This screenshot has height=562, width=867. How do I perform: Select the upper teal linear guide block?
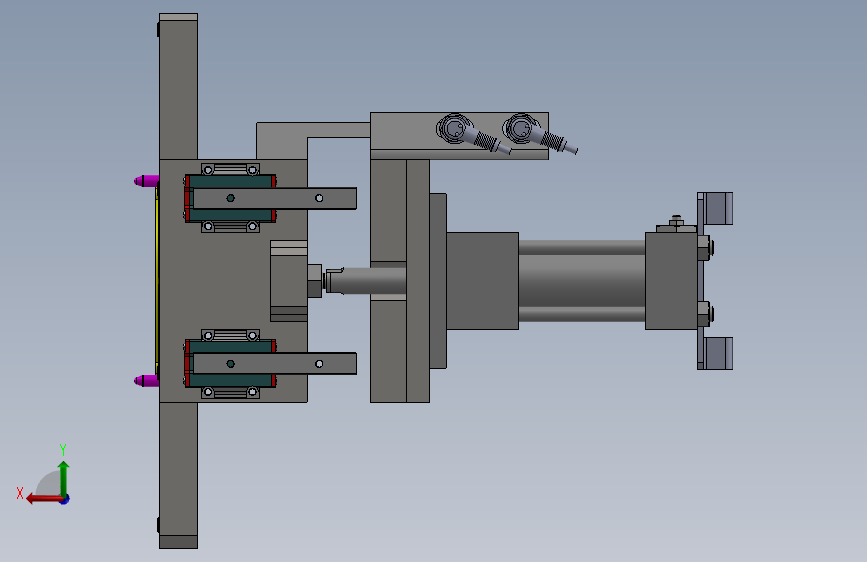[231, 181]
